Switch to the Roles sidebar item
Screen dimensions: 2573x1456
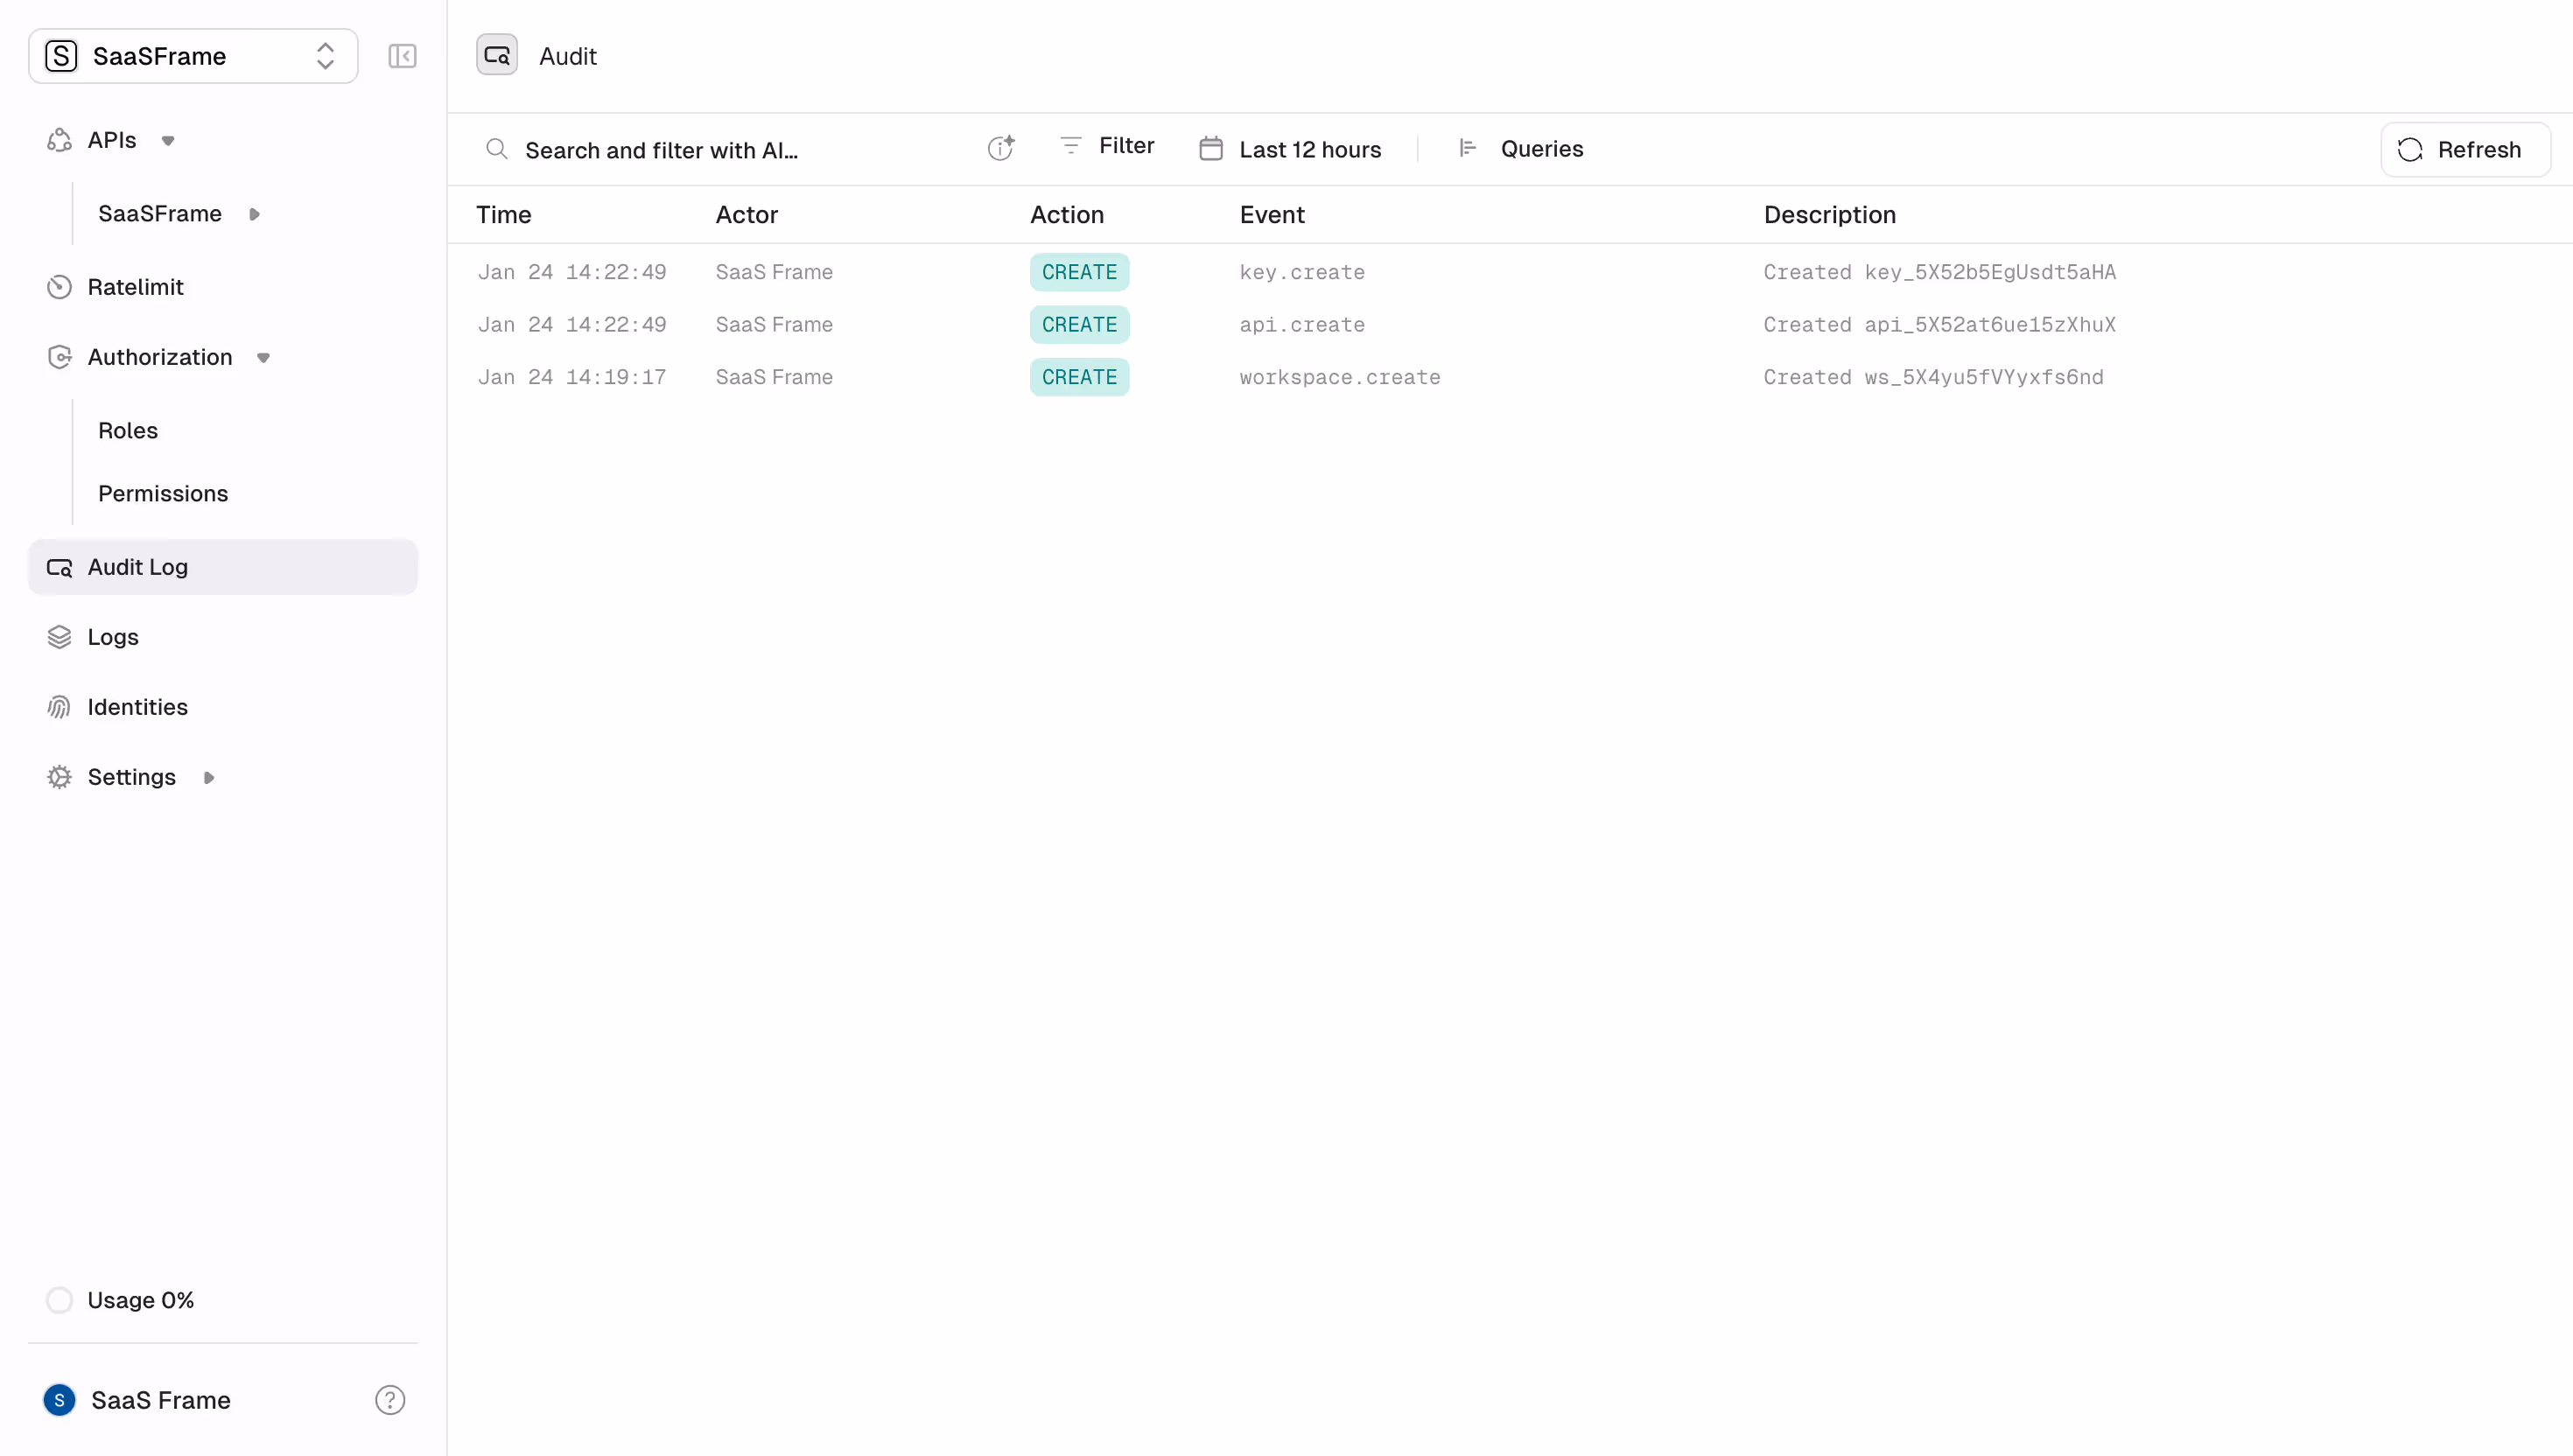(128, 430)
